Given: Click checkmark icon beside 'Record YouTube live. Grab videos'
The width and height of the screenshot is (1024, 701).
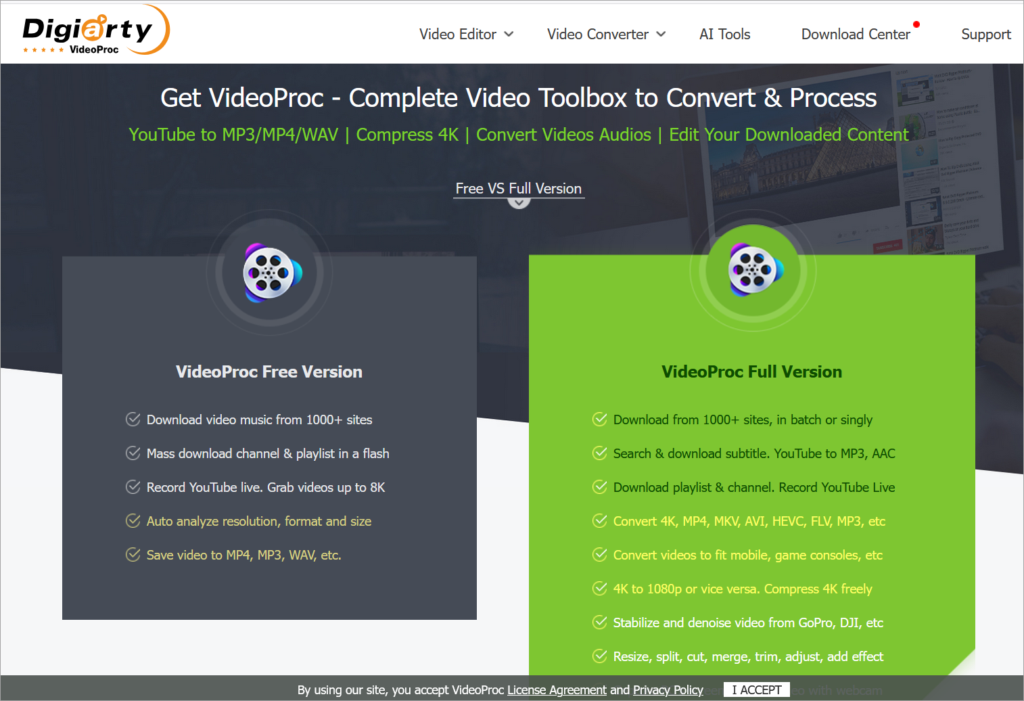Looking at the screenshot, I should pyautogui.click(x=133, y=487).
